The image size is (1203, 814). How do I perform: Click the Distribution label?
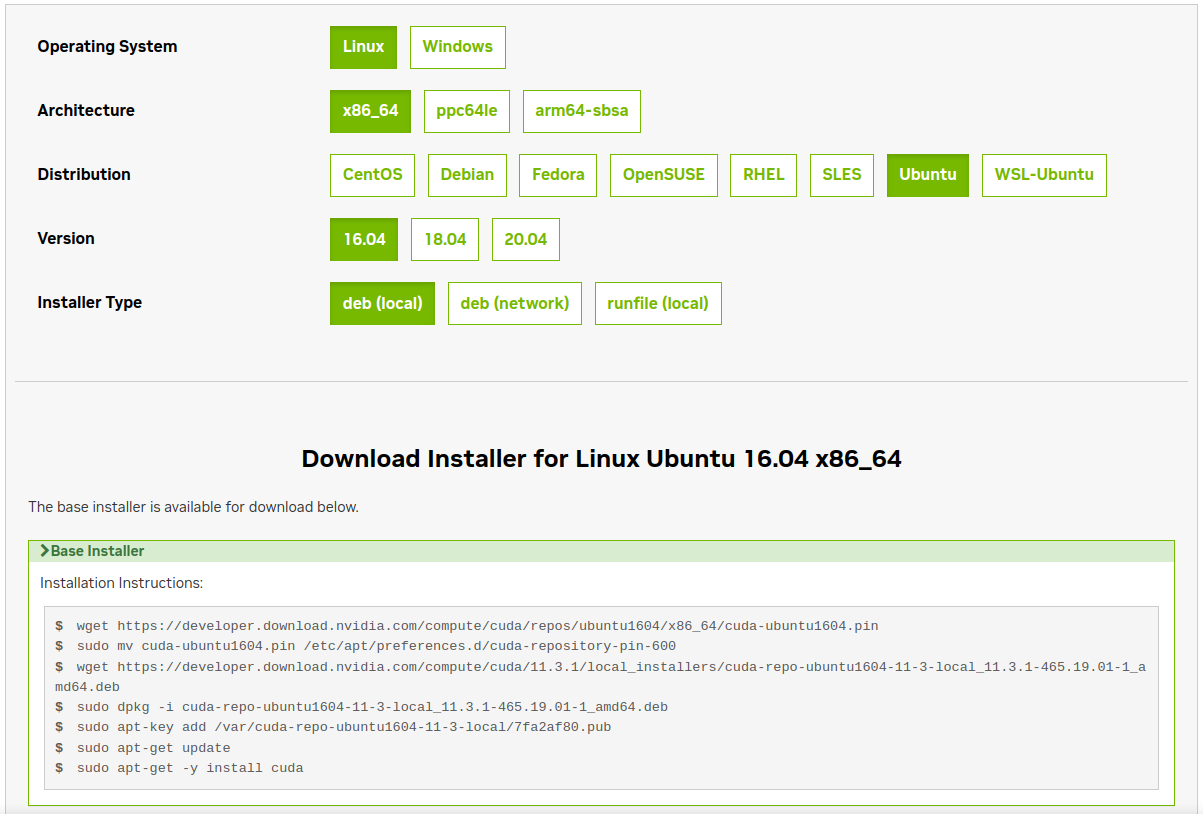point(84,175)
